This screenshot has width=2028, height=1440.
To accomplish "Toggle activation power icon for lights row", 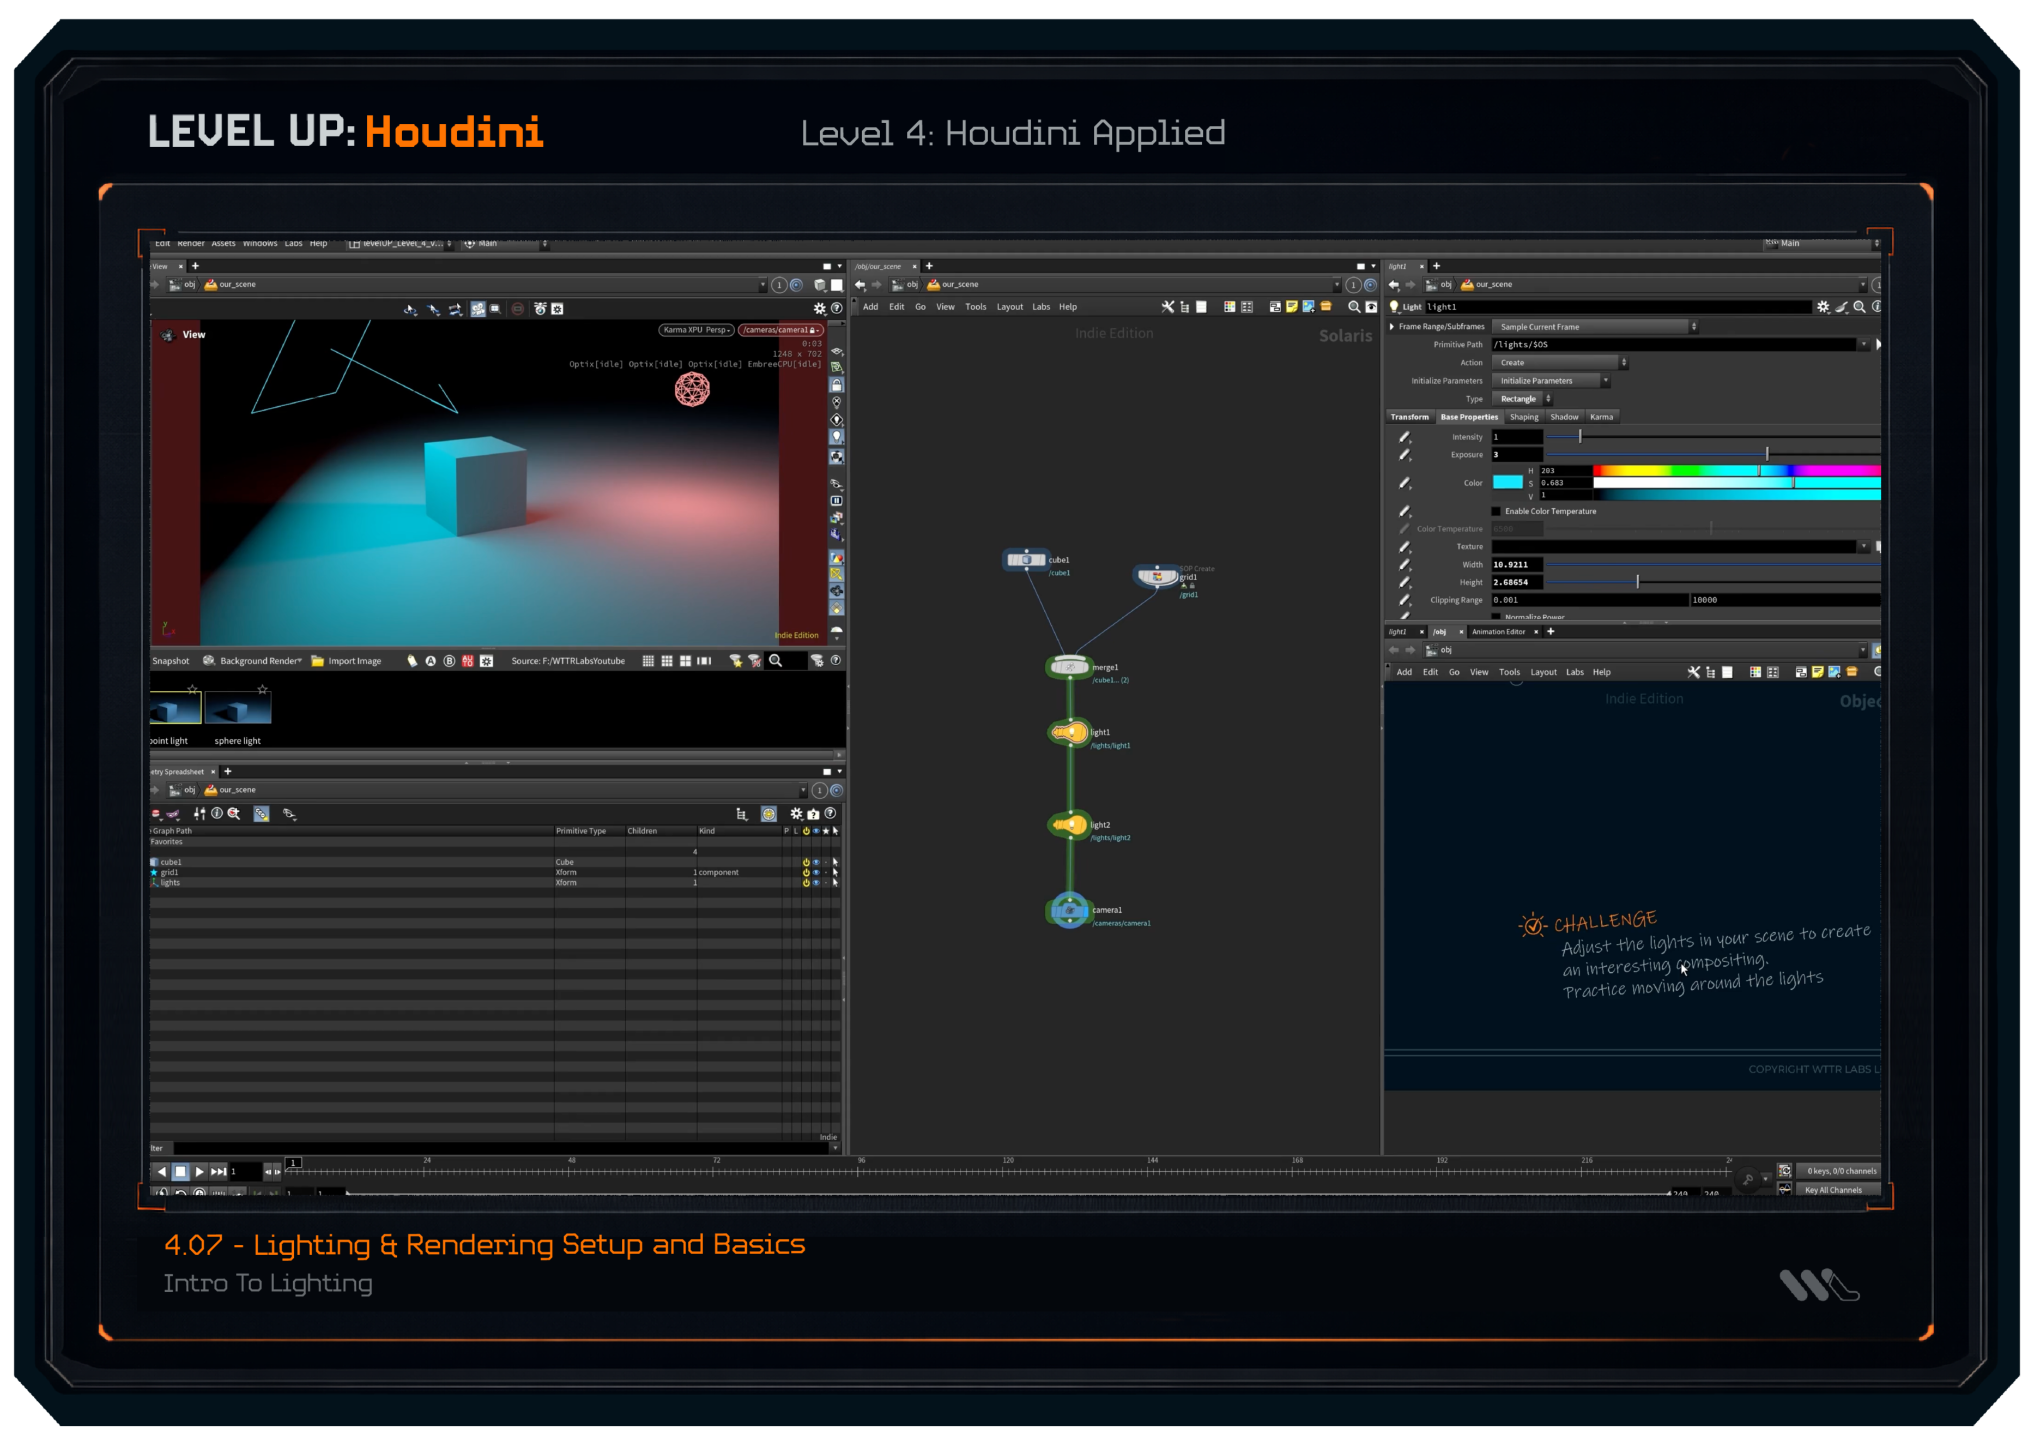I will click(806, 883).
